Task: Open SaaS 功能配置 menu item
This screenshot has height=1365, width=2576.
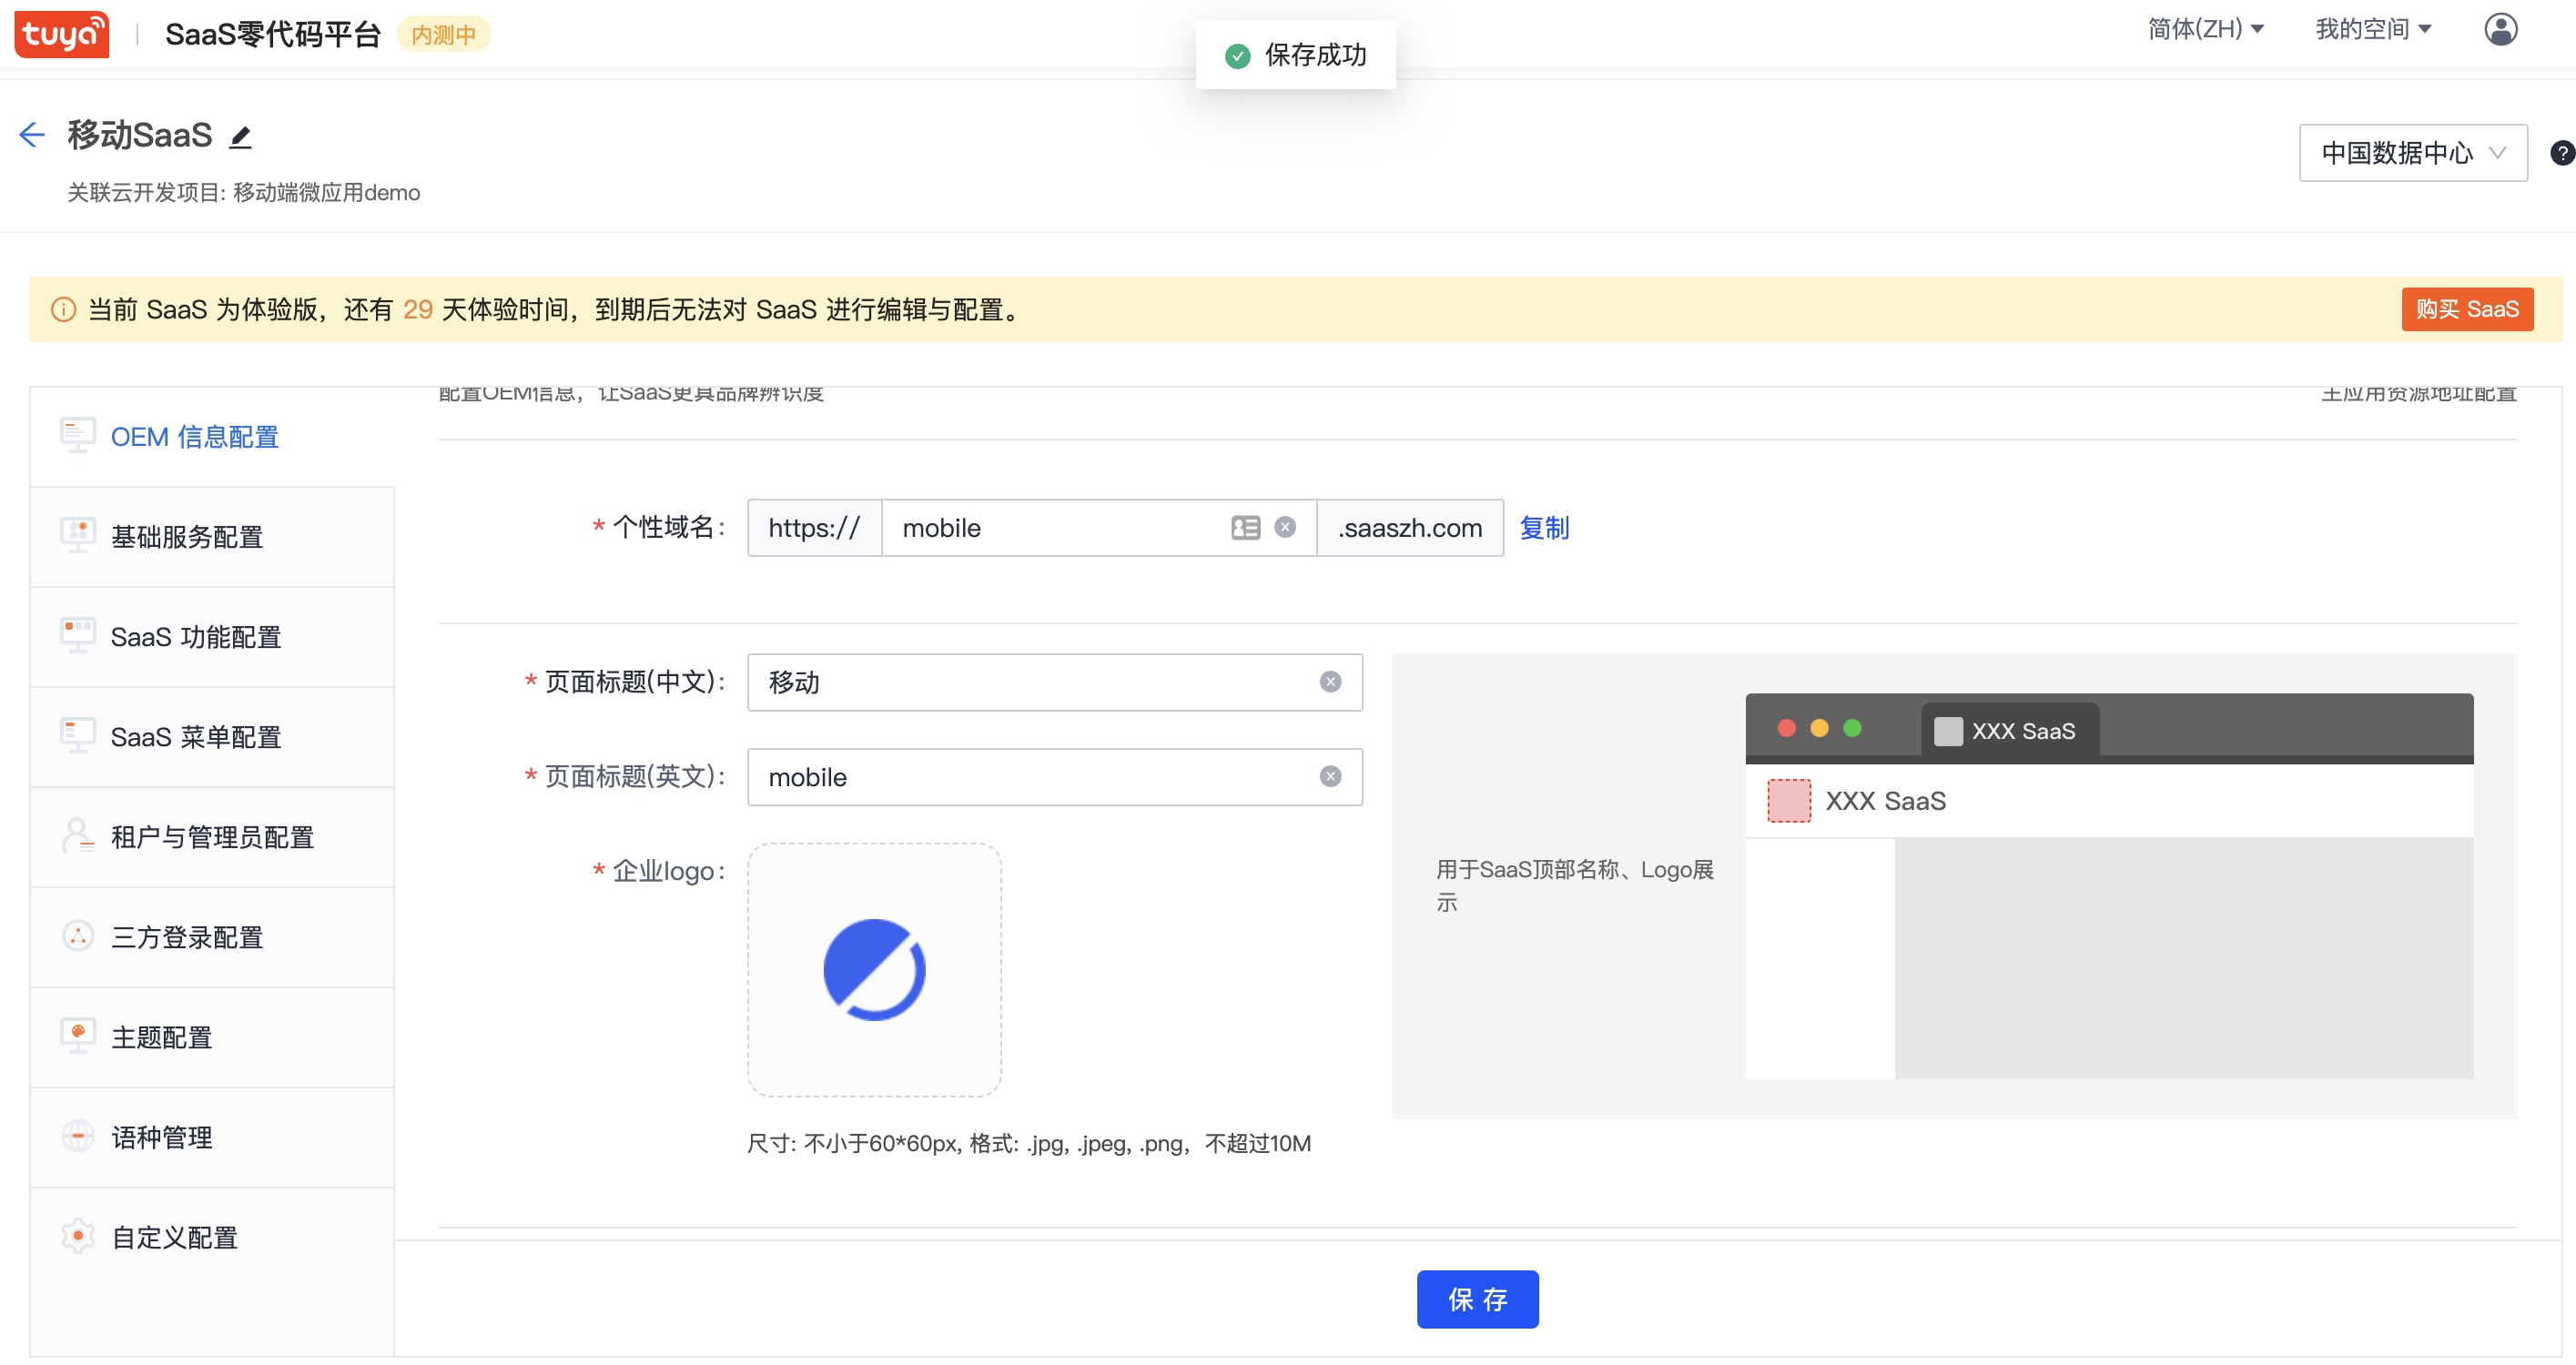Action: [212, 637]
